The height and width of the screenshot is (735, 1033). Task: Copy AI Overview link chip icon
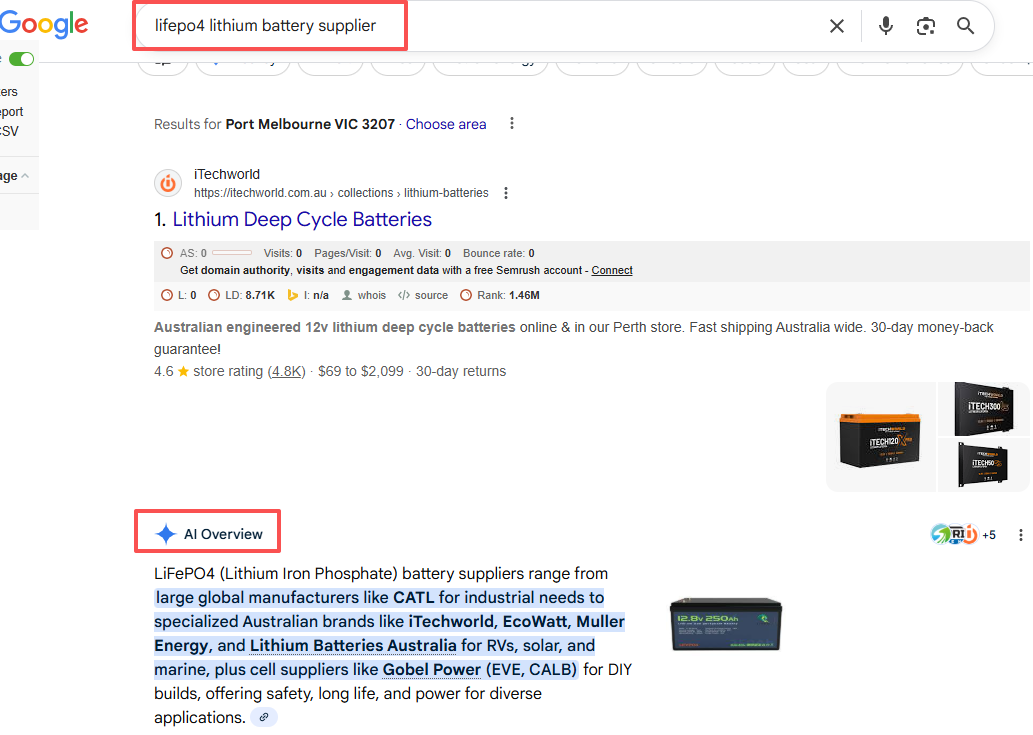point(264,717)
